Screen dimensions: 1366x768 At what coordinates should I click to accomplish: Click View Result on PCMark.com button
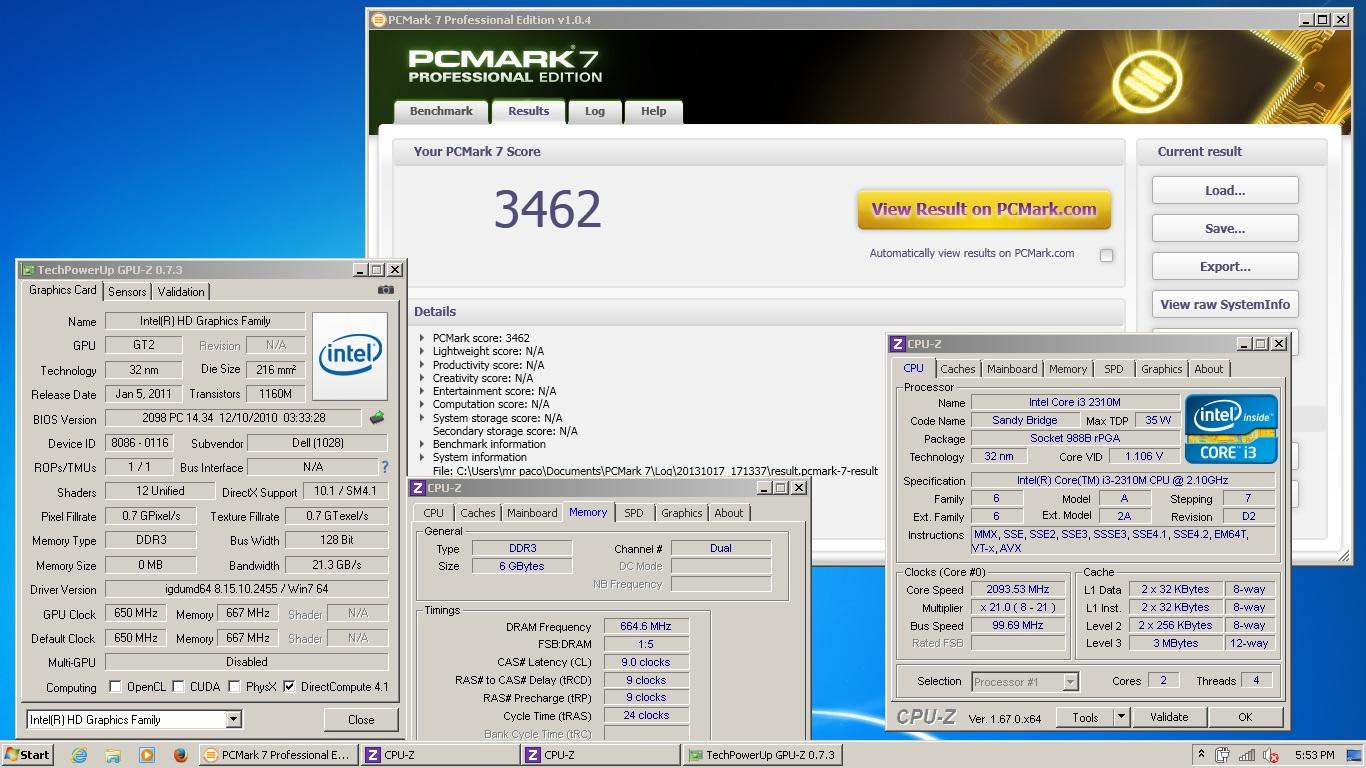984,210
